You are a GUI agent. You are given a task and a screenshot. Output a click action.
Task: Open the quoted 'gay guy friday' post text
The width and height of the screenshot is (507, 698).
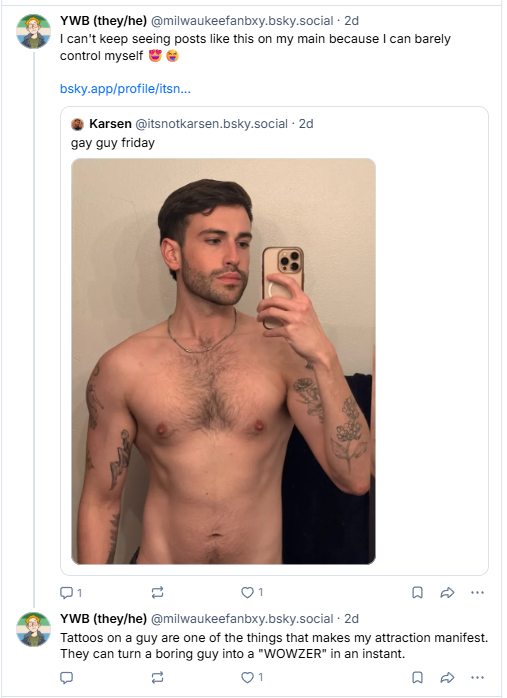point(113,143)
